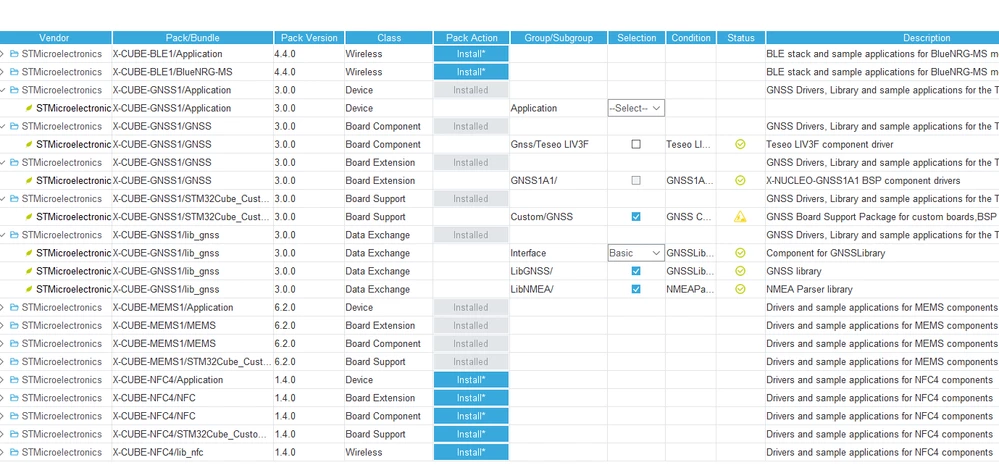Click the green leaf icon of the Gnss/Teseo LIV3F row
Viewport: 999px width, 470px height.
click(29, 145)
